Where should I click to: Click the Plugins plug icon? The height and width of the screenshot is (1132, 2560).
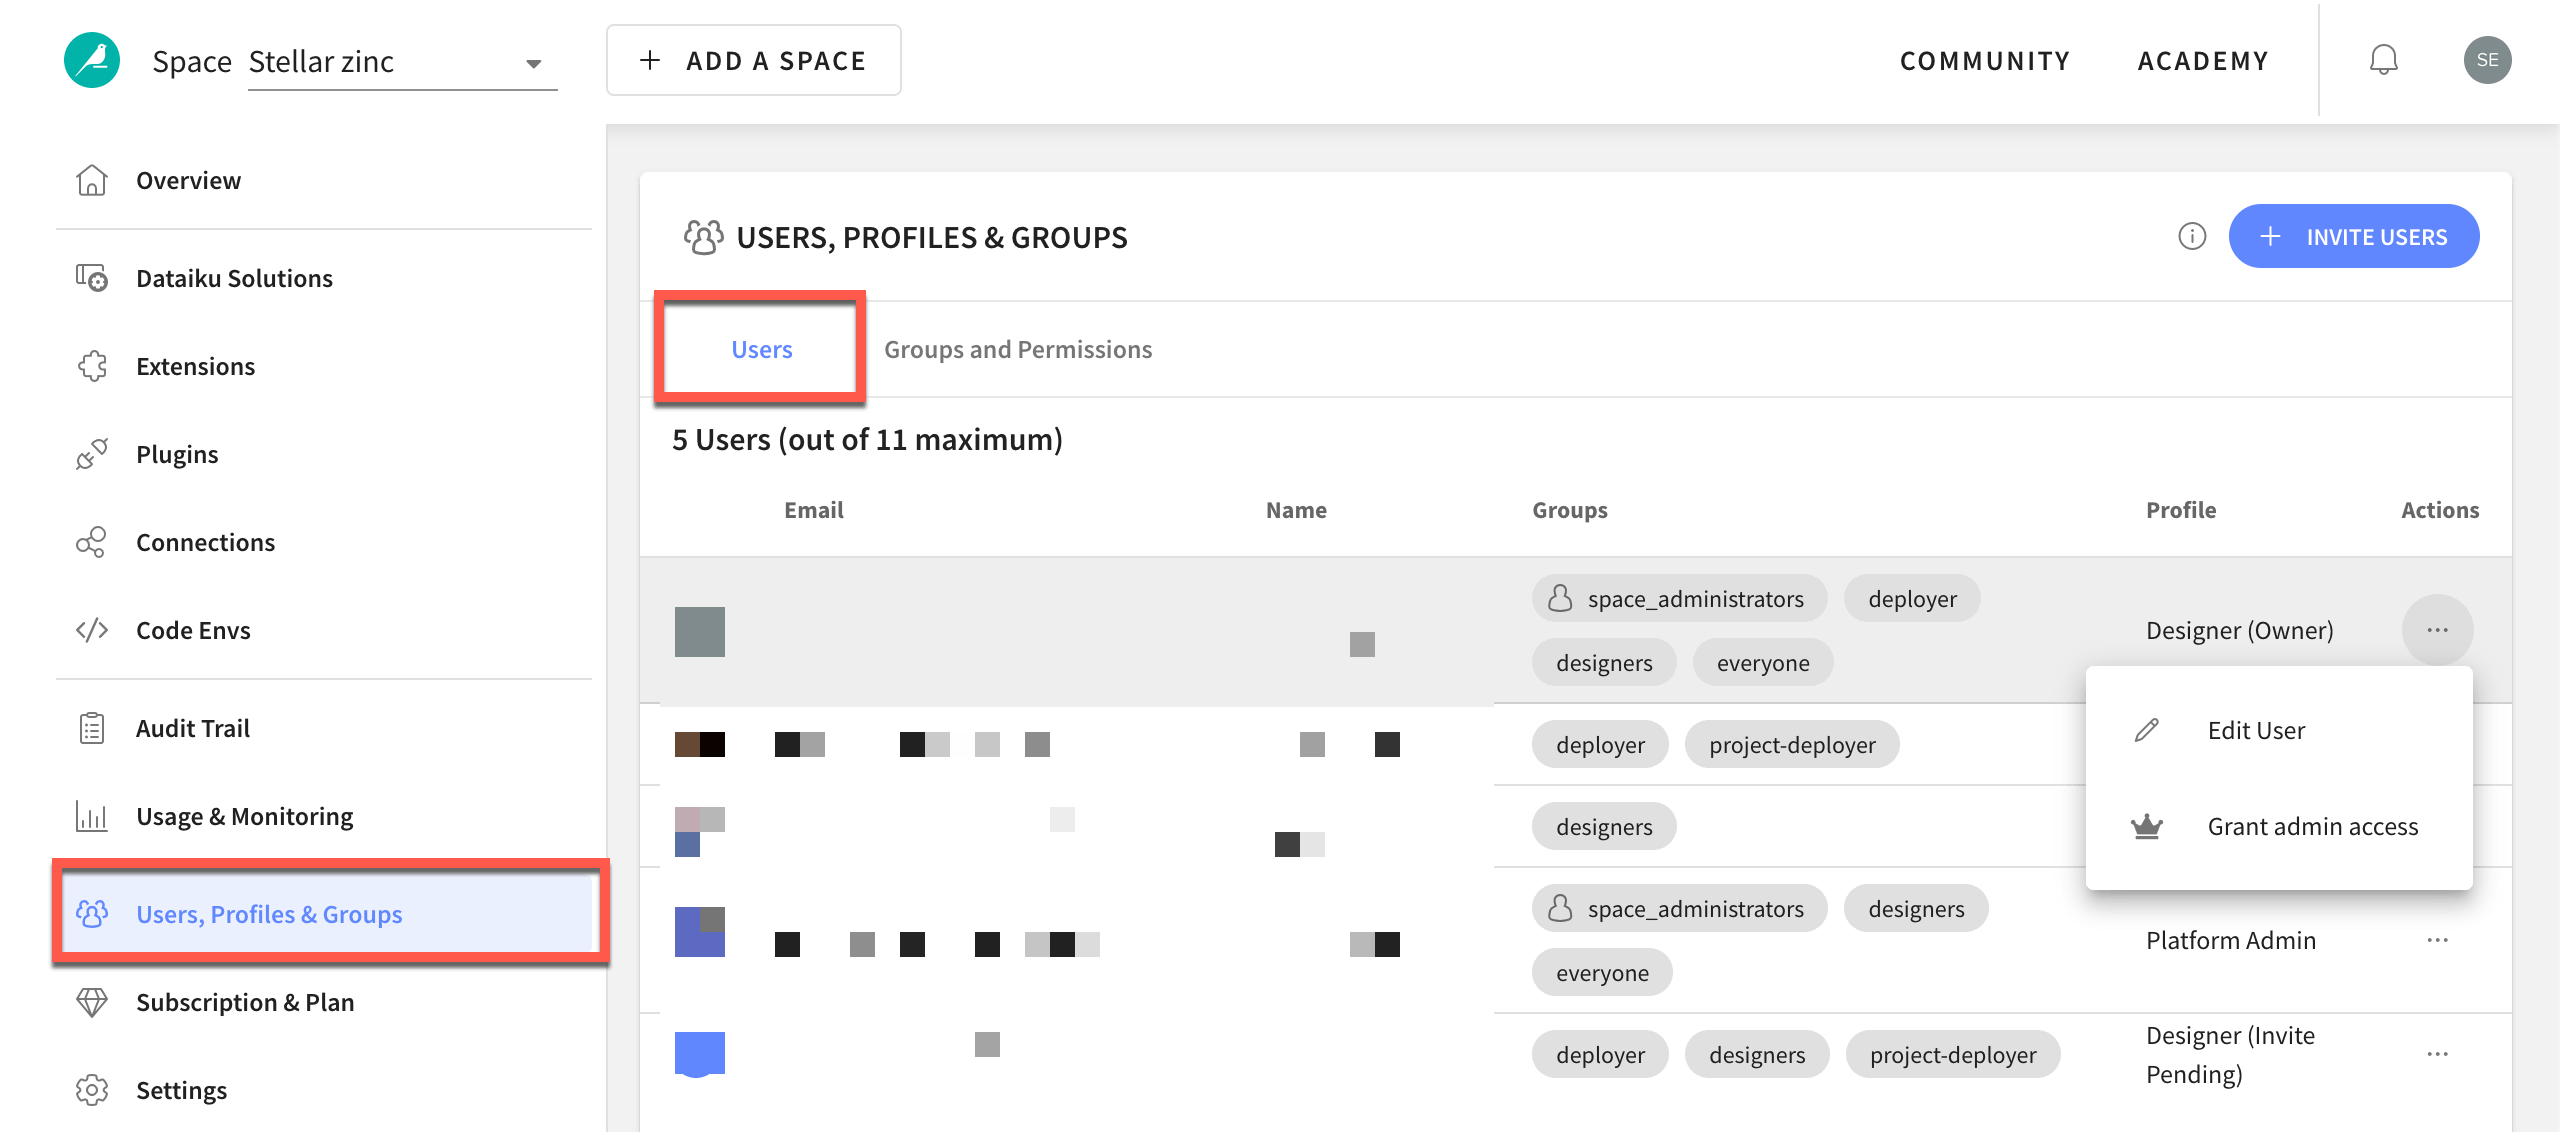(x=92, y=454)
